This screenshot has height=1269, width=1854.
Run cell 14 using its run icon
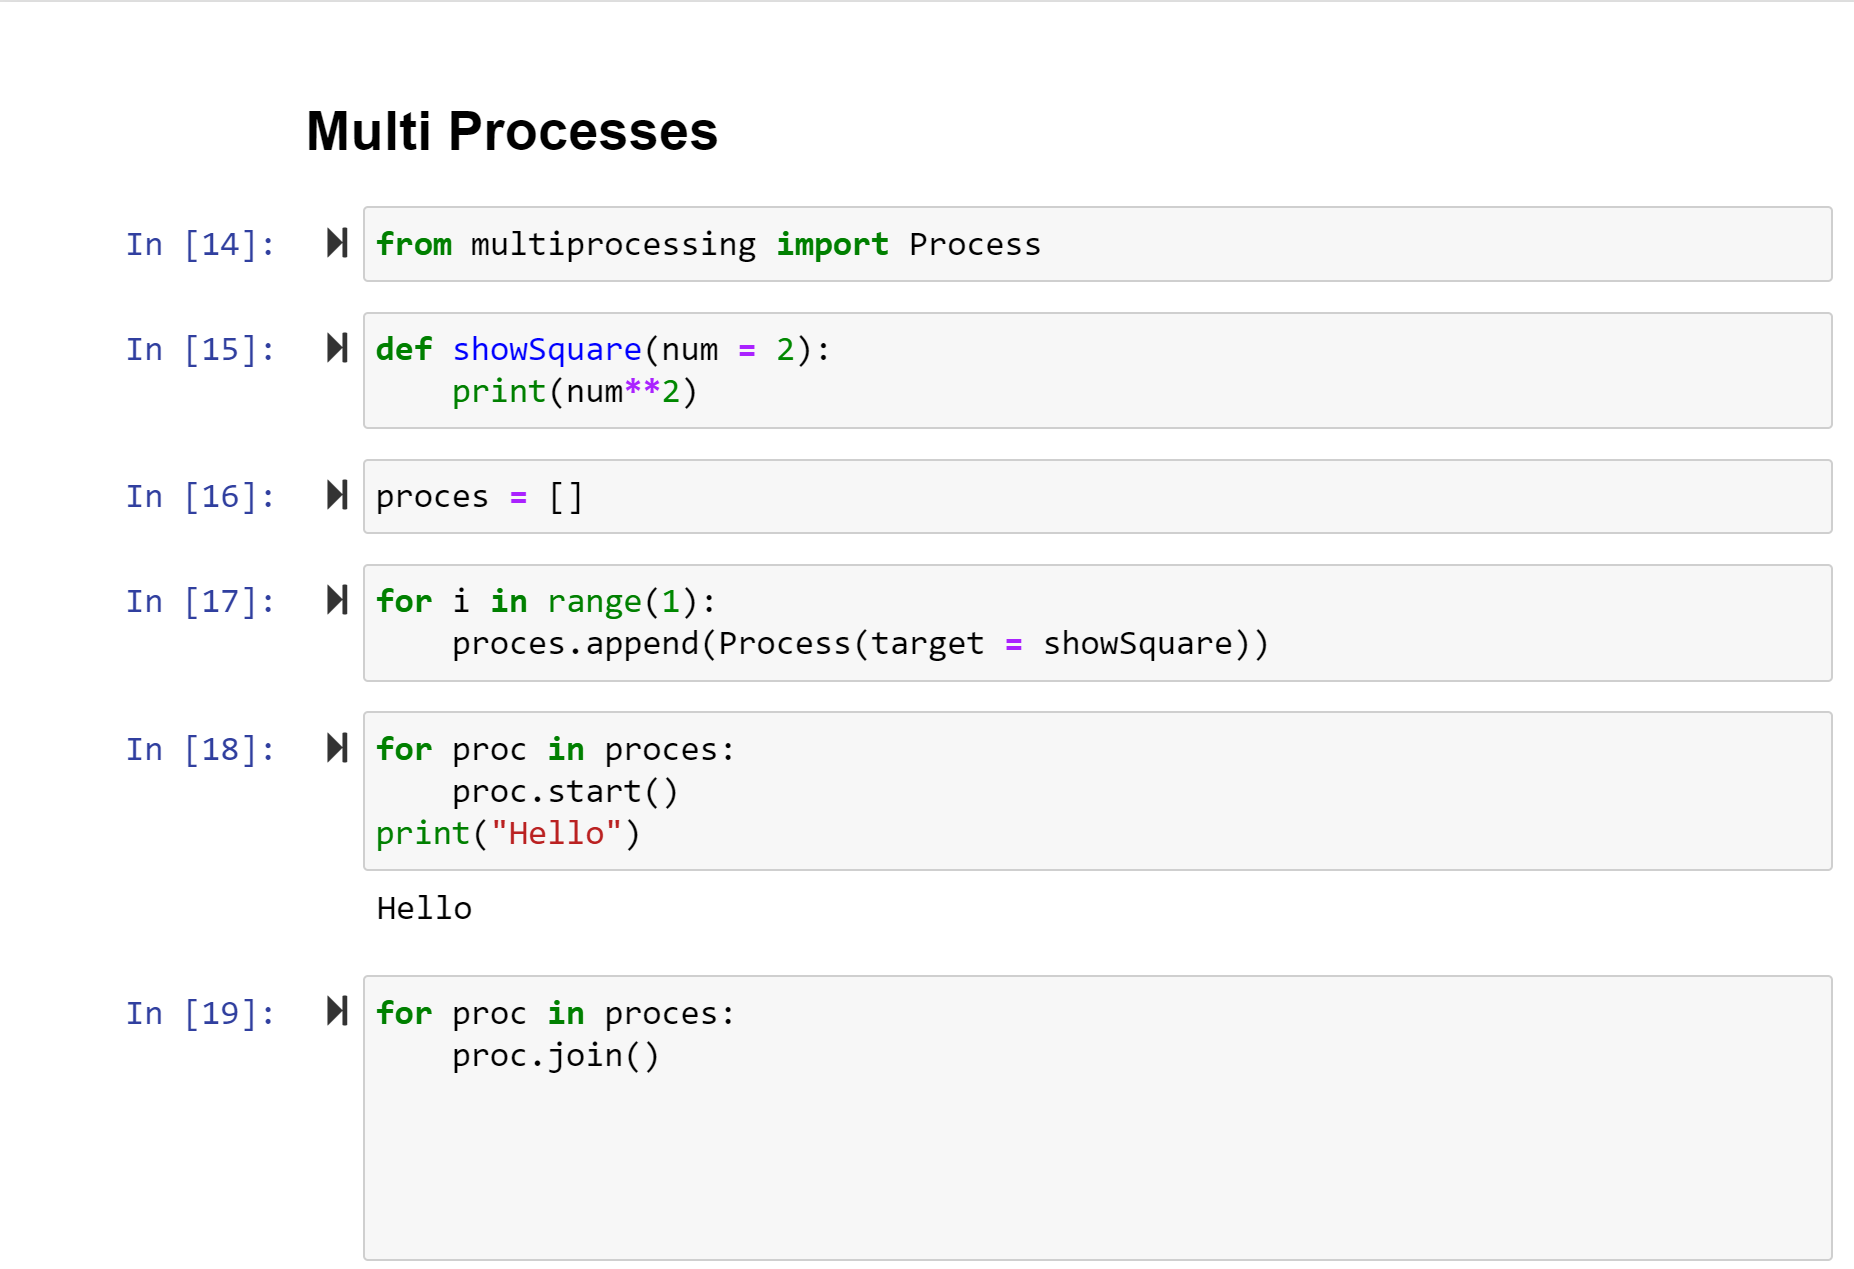coord(337,243)
